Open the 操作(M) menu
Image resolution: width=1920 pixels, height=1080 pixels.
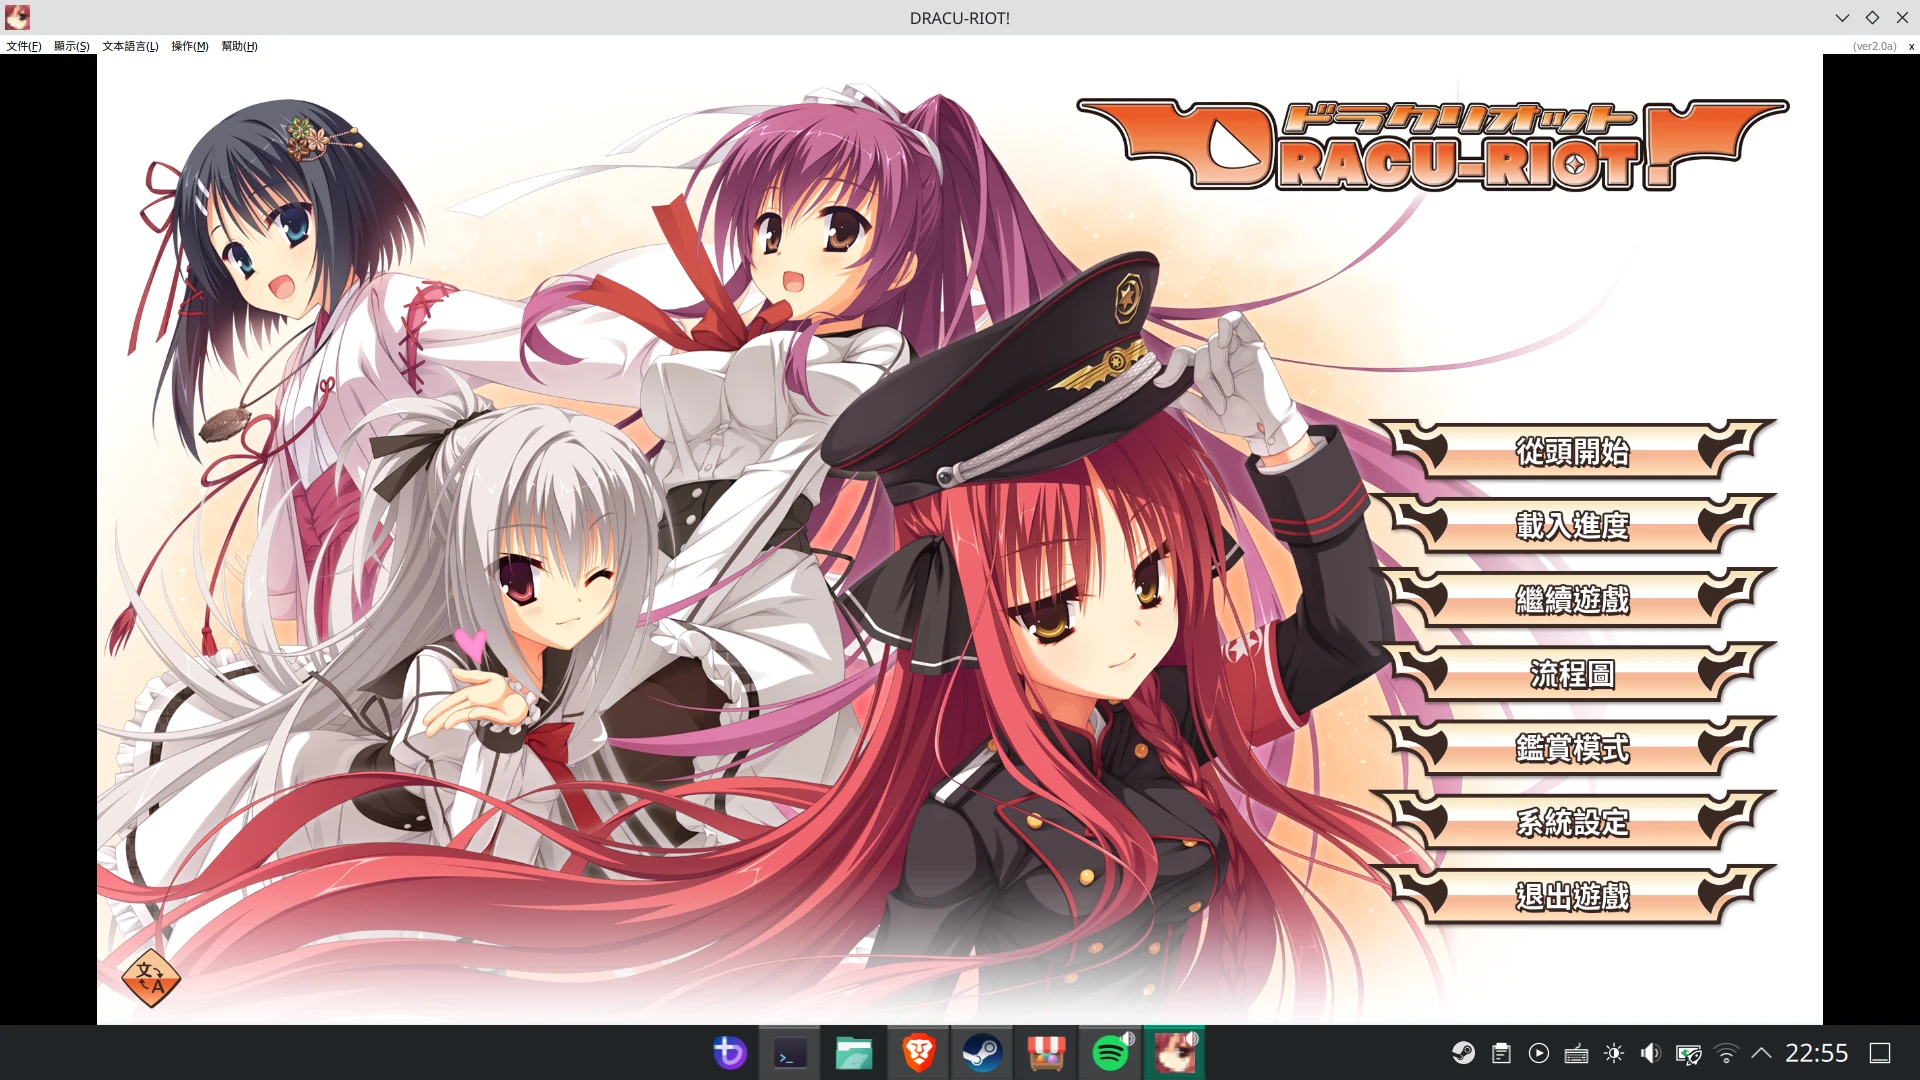(x=189, y=46)
